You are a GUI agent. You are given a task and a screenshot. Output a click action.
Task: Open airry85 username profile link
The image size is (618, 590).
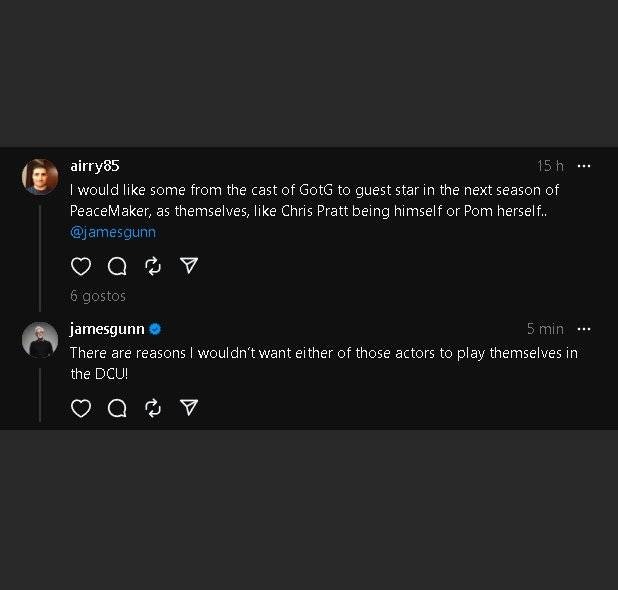(94, 166)
